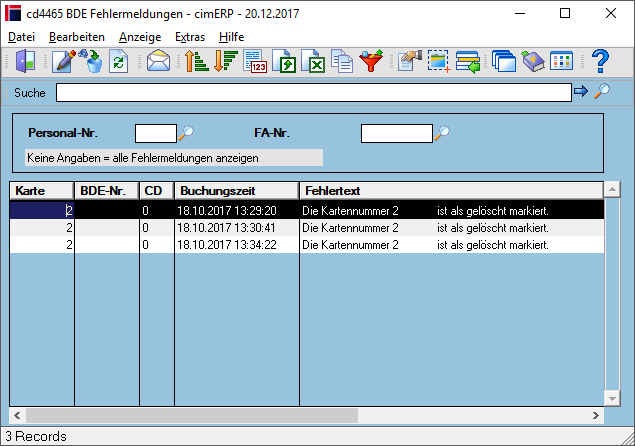Click the magnifier next to Personal-Nr. field
The width and height of the screenshot is (635, 446).
tap(186, 133)
